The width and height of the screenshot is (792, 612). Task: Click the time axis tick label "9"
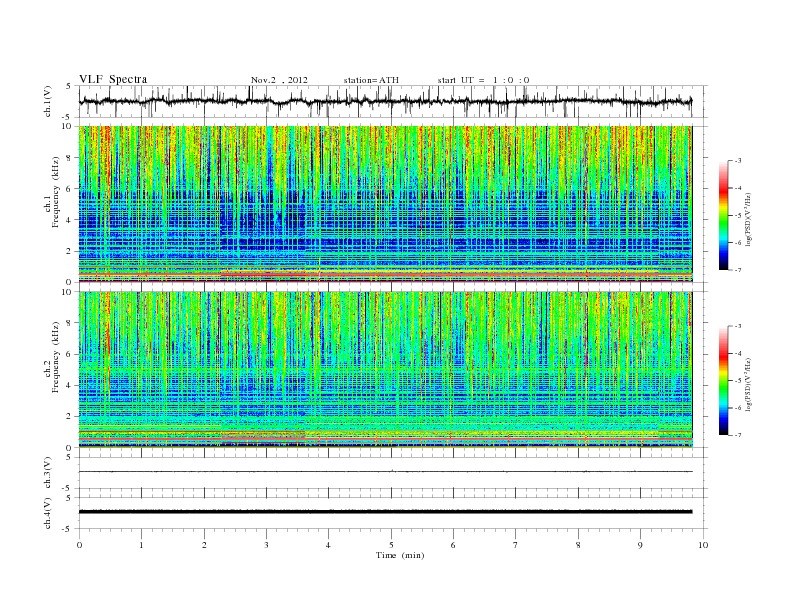coord(640,545)
